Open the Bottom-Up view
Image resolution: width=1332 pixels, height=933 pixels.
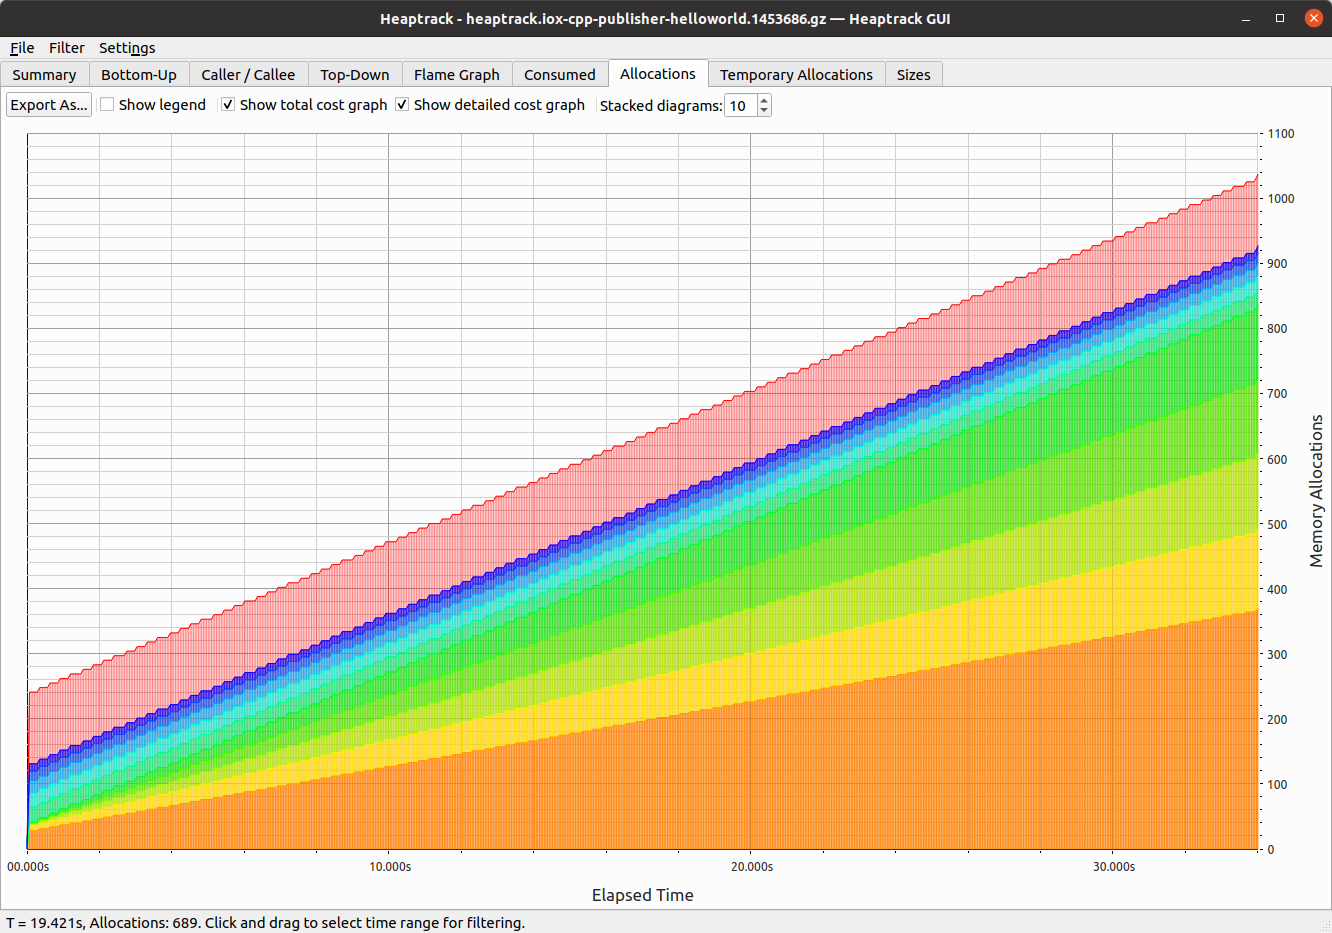coord(138,74)
